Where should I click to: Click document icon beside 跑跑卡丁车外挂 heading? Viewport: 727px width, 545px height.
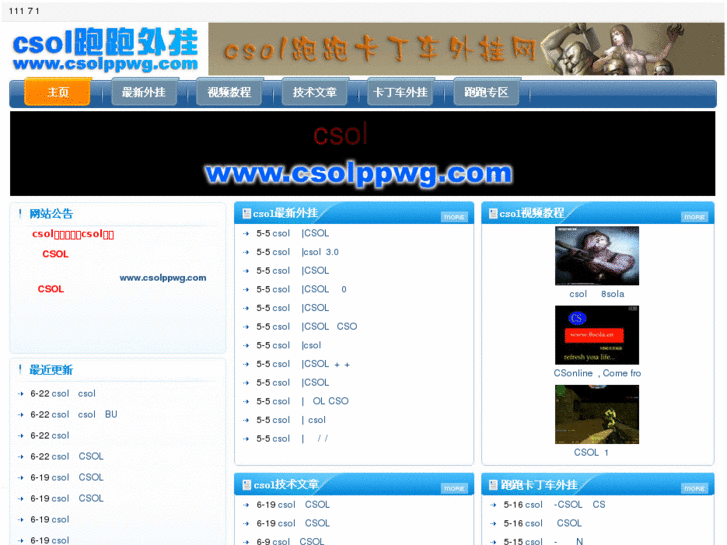493,485
